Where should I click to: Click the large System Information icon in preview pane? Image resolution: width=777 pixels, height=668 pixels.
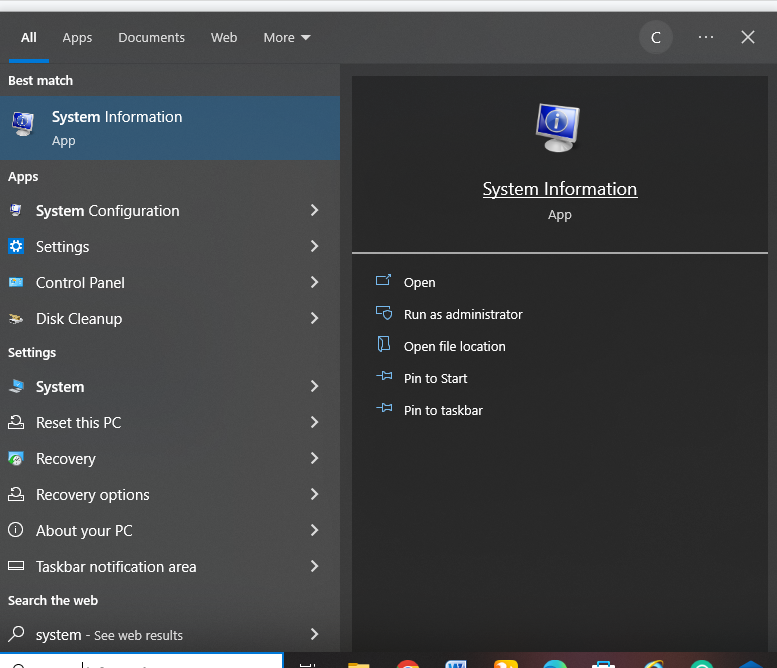557,127
